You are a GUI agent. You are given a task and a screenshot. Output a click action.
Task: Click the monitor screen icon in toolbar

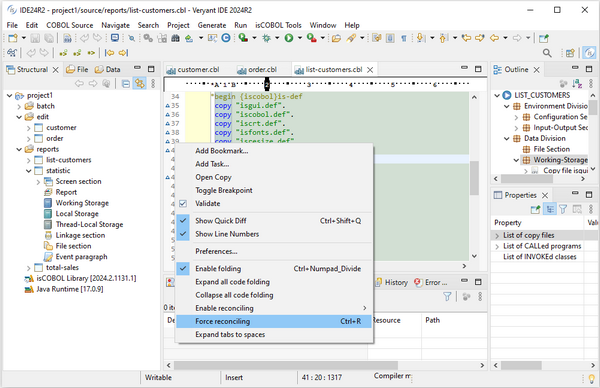pos(114,38)
